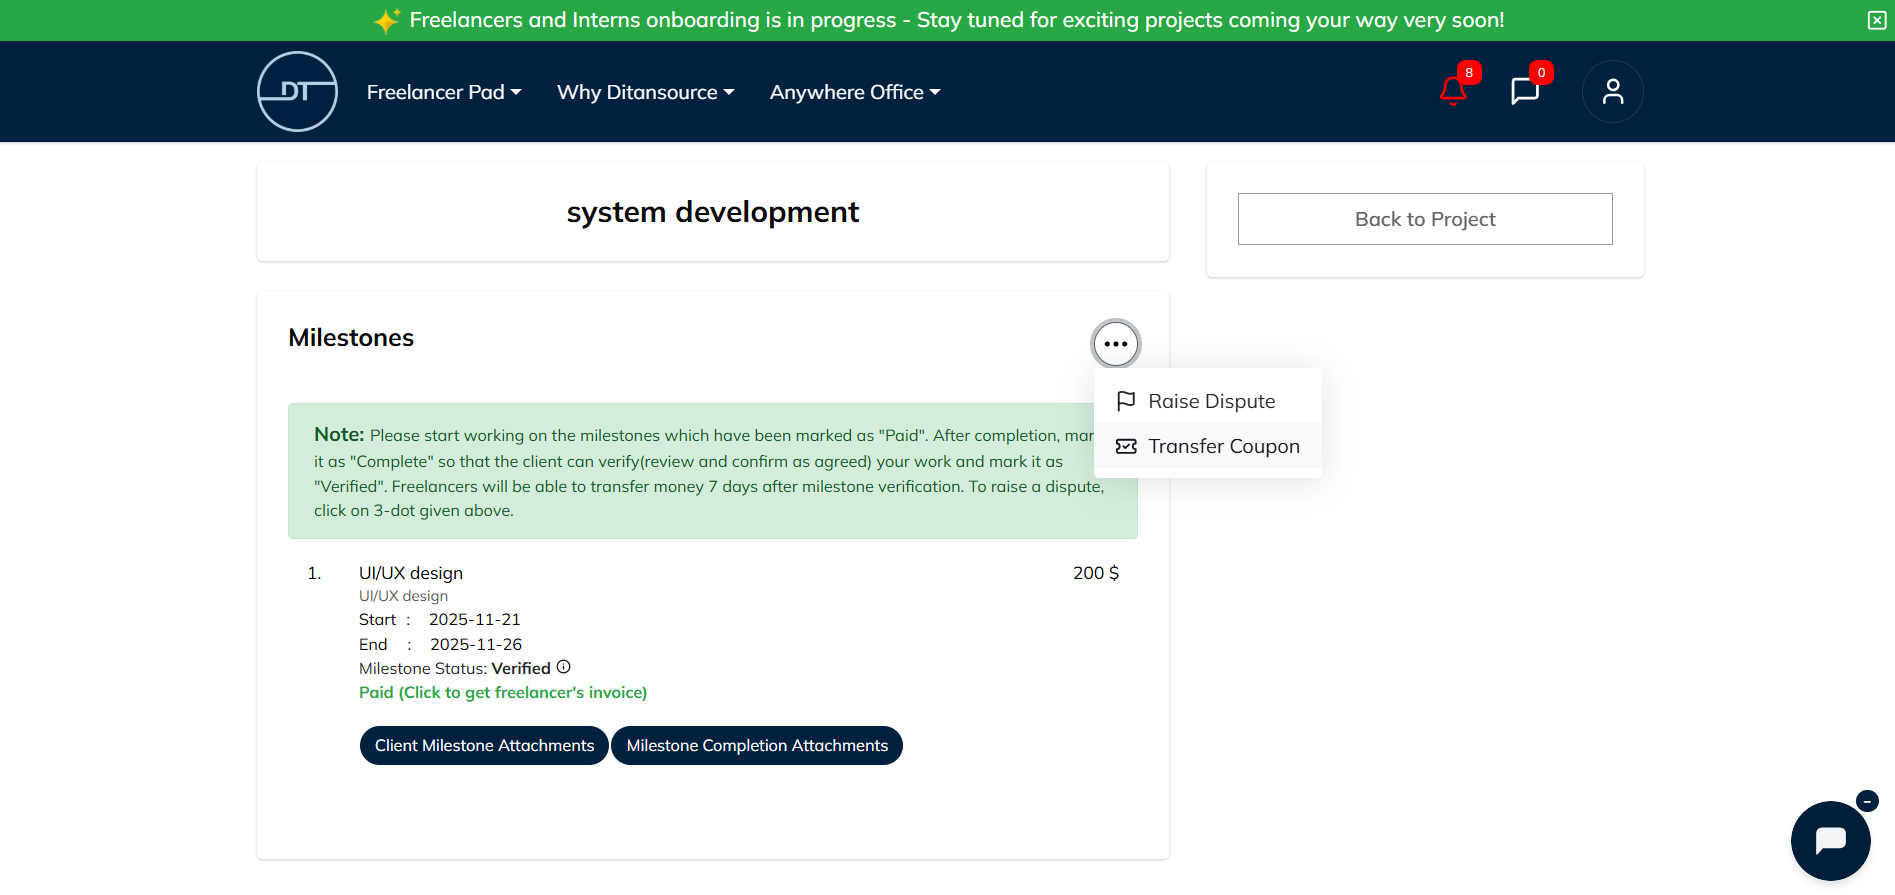
Task: Click the Ditansource DT logo
Action: (x=297, y=92)
